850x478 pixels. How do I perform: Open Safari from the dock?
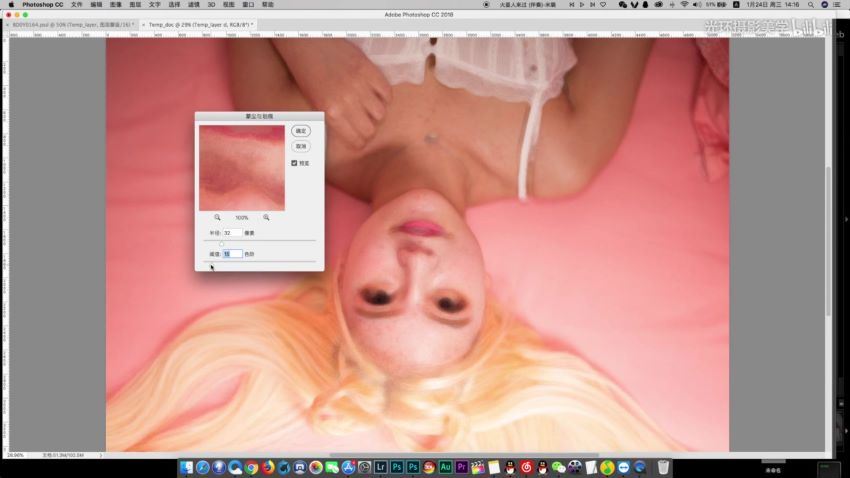click(203, 467)
